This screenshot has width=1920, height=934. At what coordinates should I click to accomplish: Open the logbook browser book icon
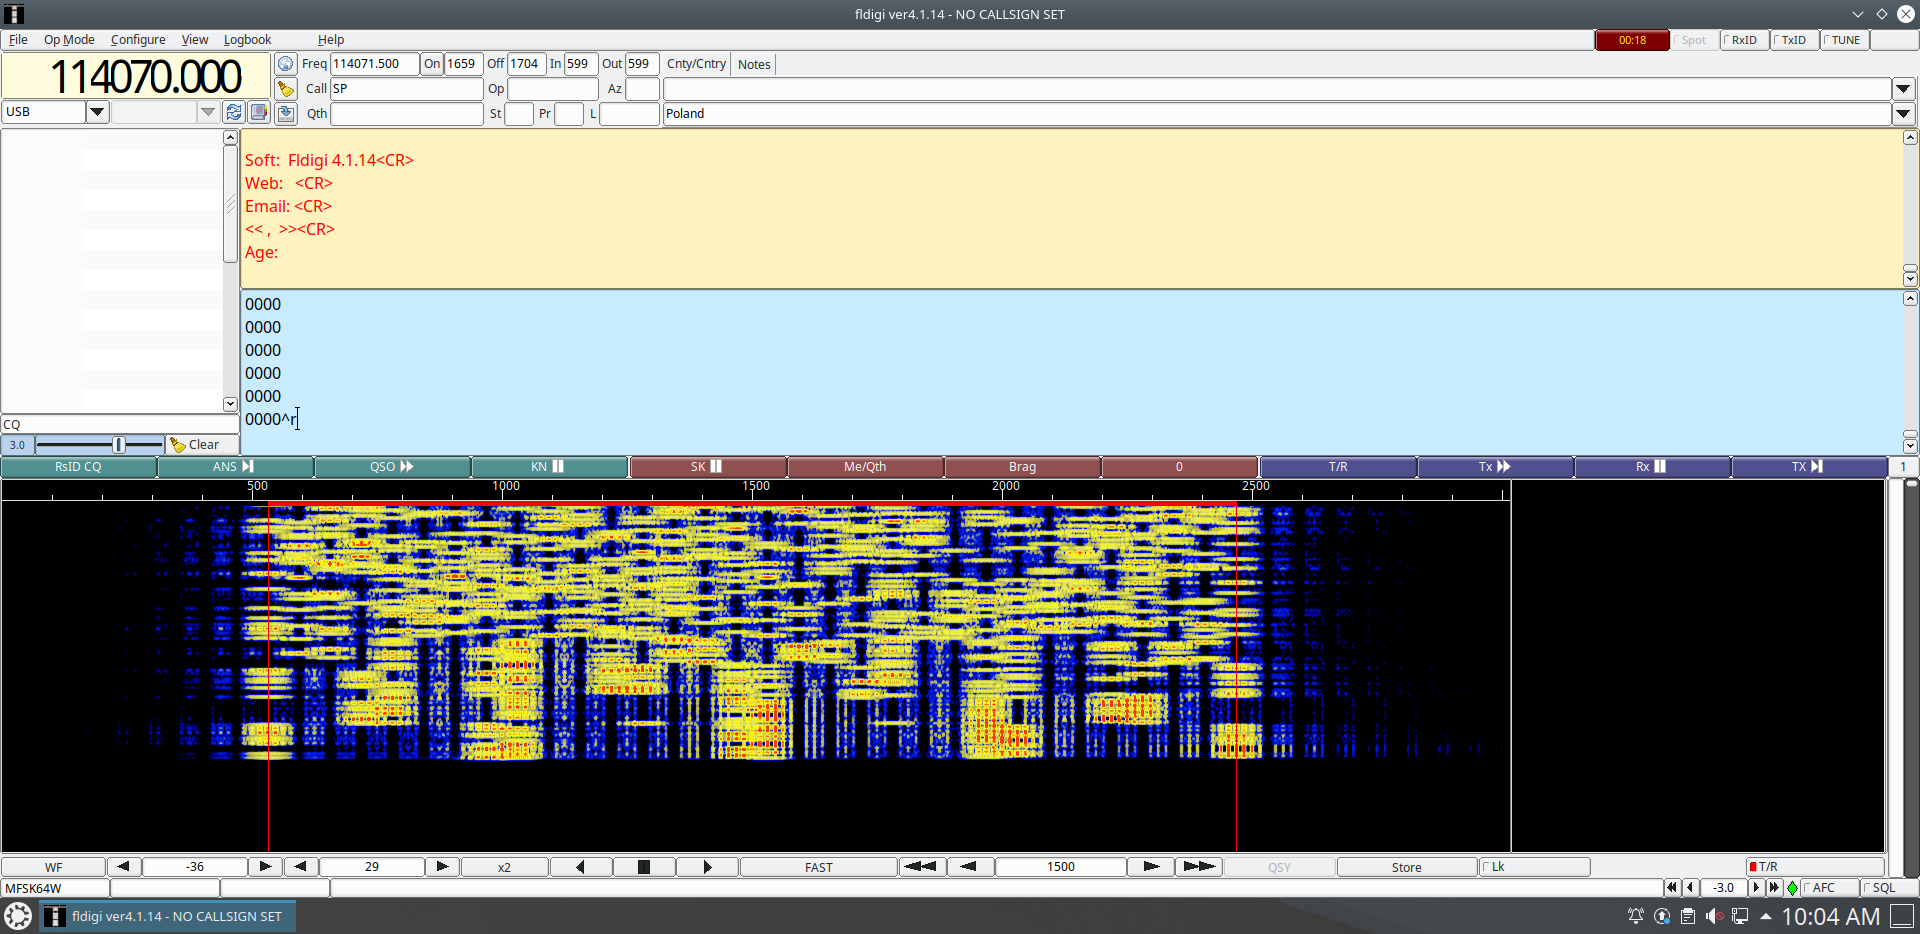coord(259,112)
